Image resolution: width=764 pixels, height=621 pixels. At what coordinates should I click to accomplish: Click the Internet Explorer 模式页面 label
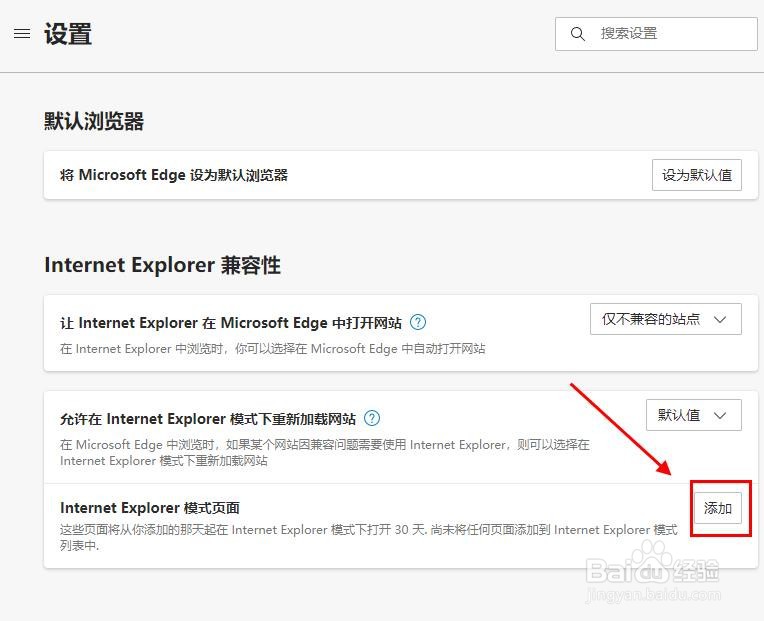[150, 508]
